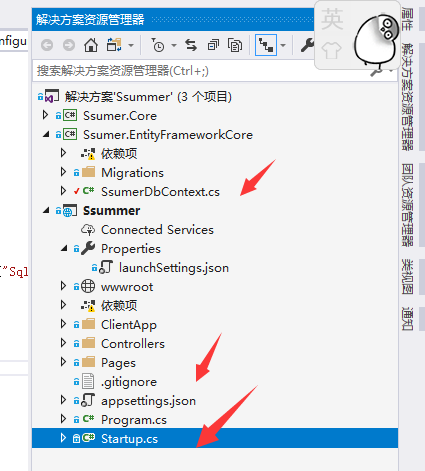Screen dimensions: 425x471
Task: Click JSON file icon of launchSettings.json
Action: [x=106, y=267]
